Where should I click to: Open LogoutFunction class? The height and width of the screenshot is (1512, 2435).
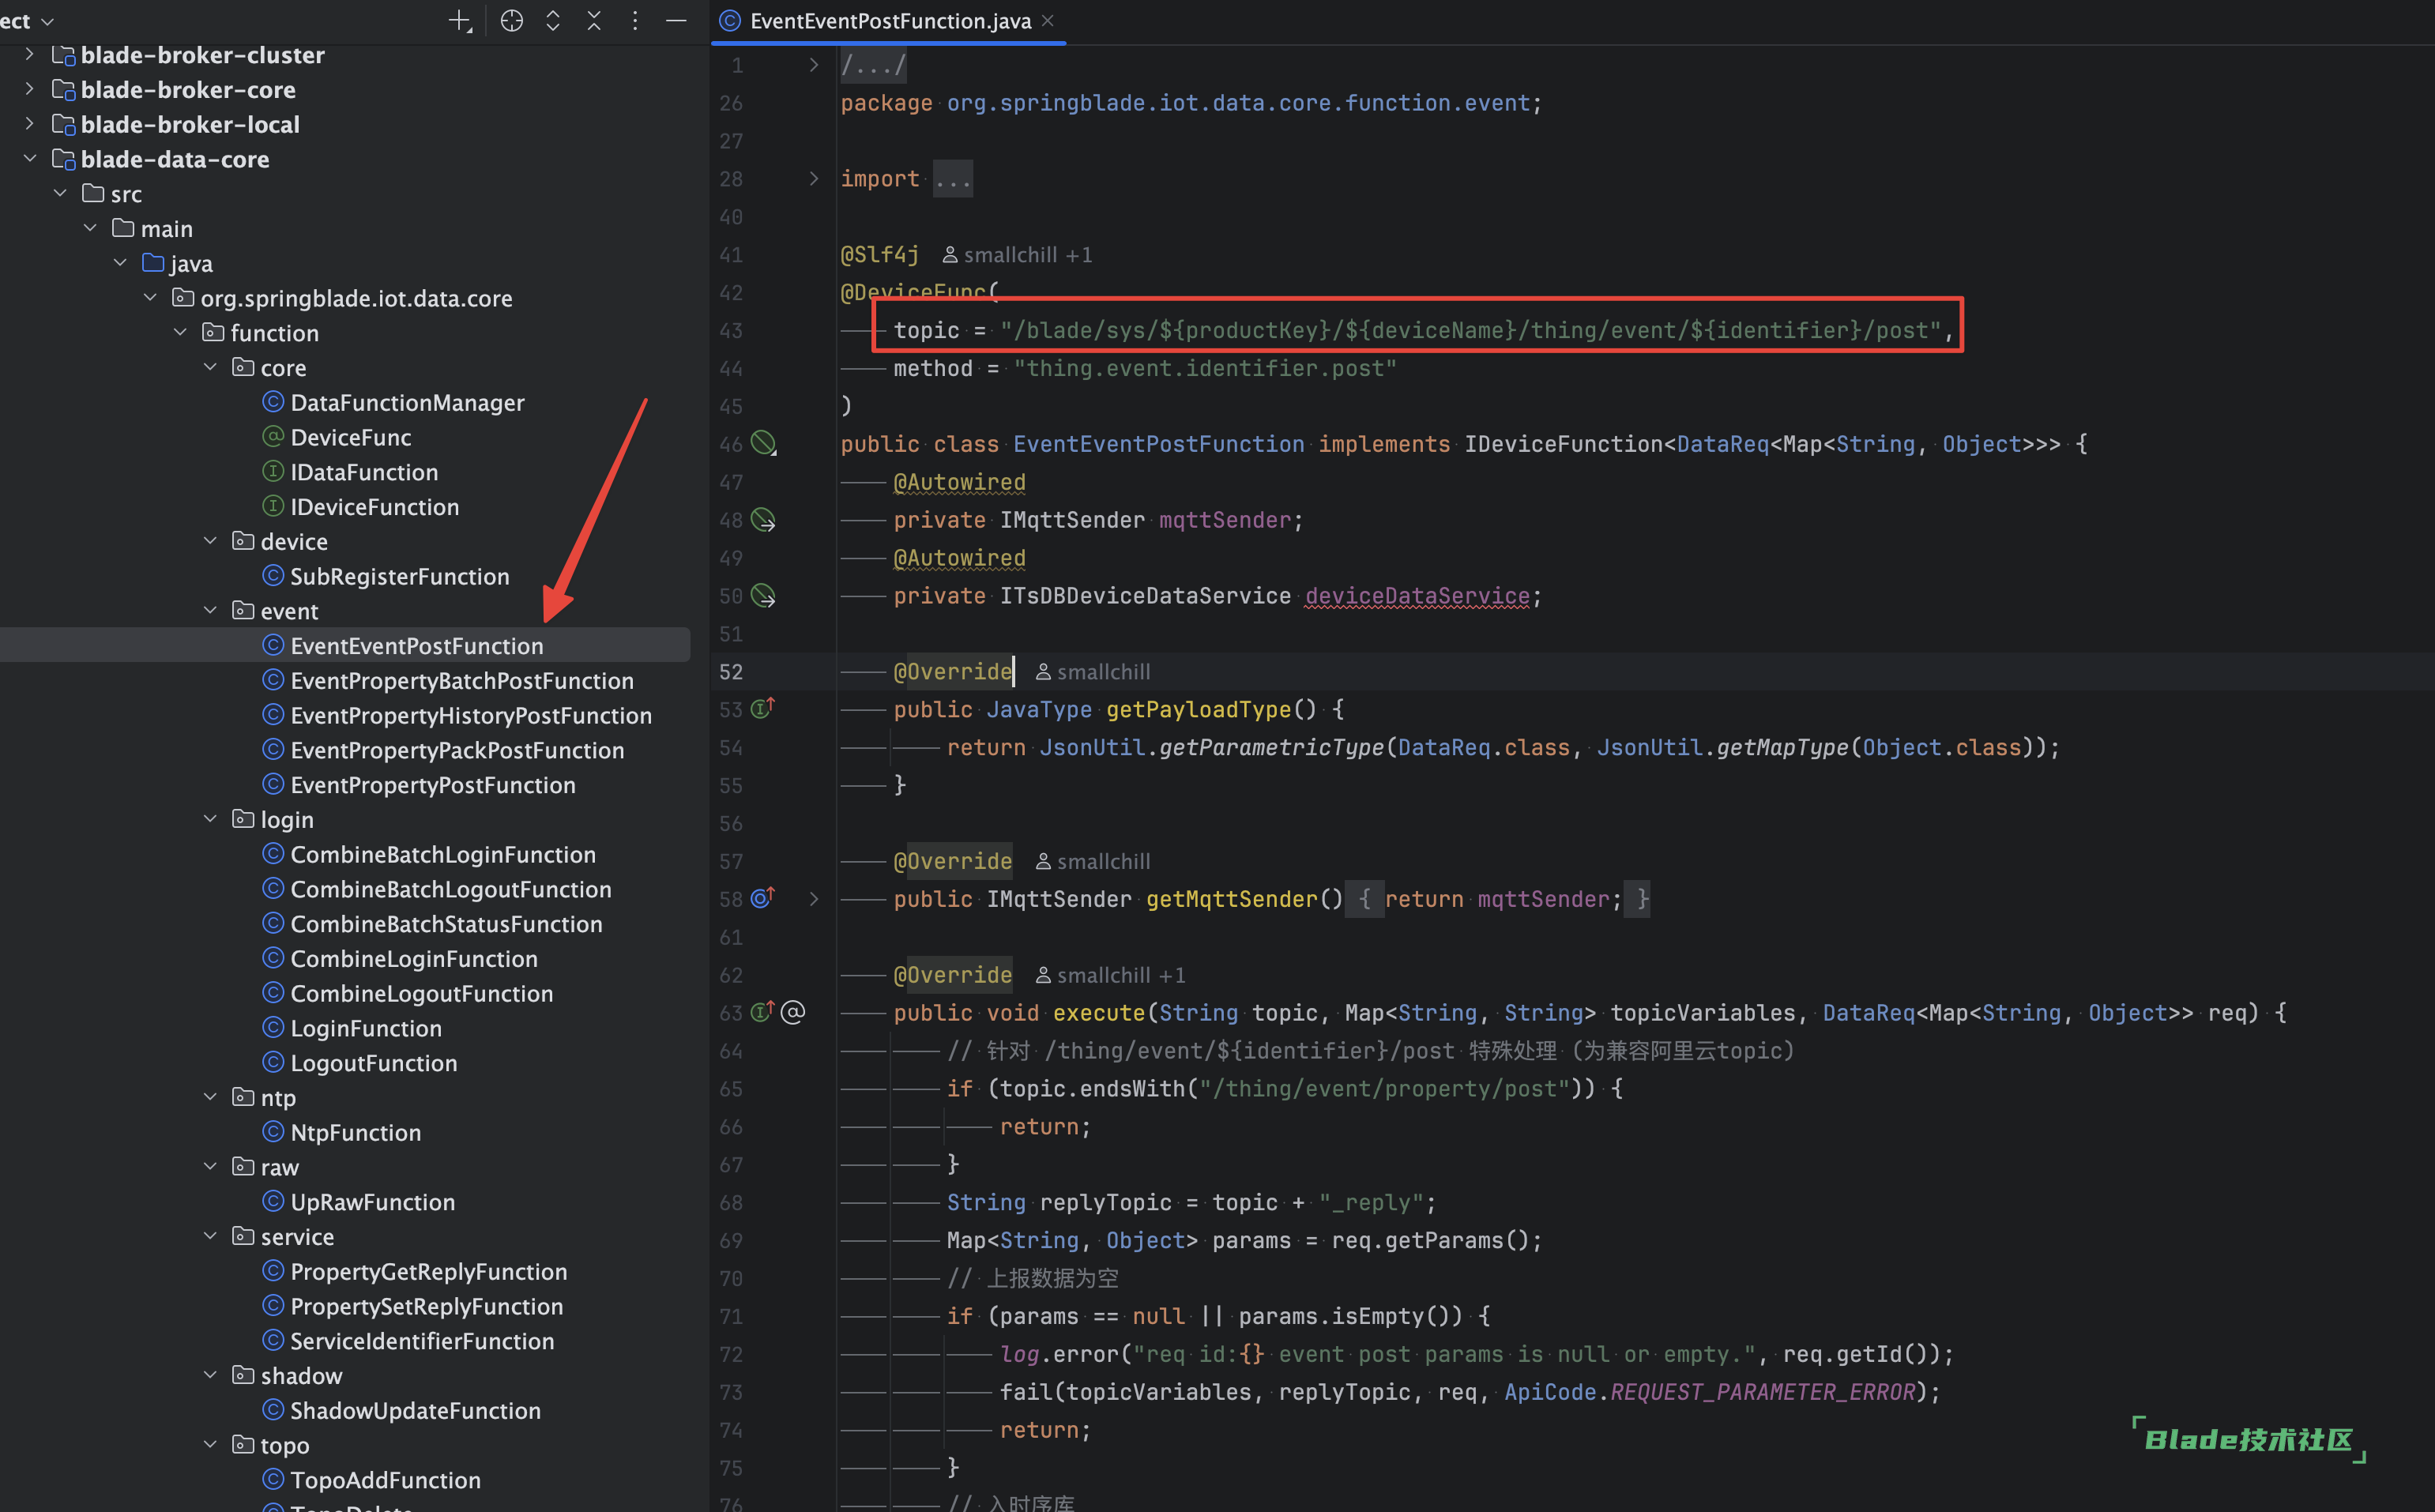[x=373, y=1063]
